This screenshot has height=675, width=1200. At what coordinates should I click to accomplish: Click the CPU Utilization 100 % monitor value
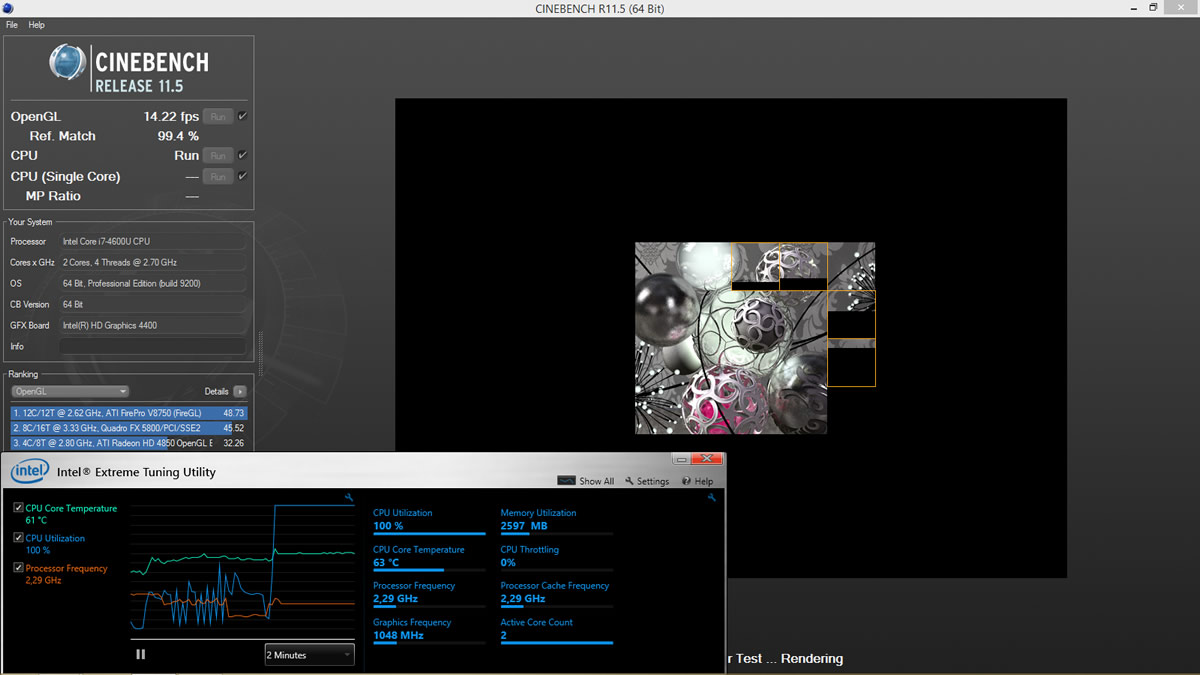pyautogui.click(x=388, y=526)
